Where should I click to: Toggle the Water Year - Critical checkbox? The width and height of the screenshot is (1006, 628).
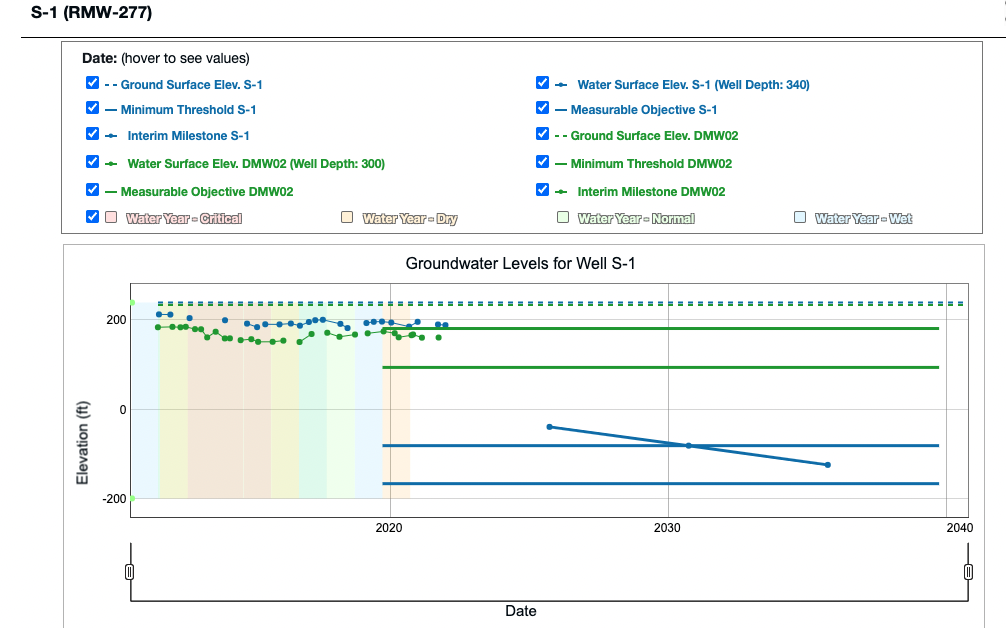click(x=93, y=217)
